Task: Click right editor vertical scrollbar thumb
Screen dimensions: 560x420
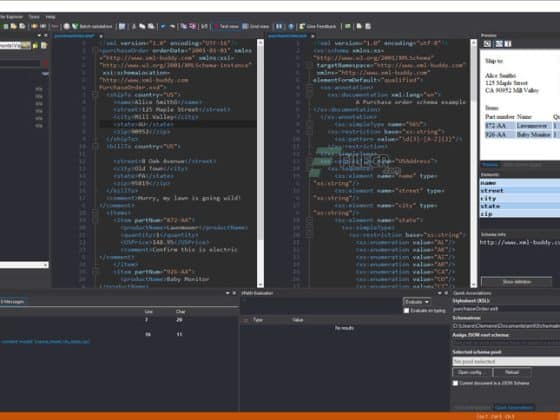Action: (474, 74)
